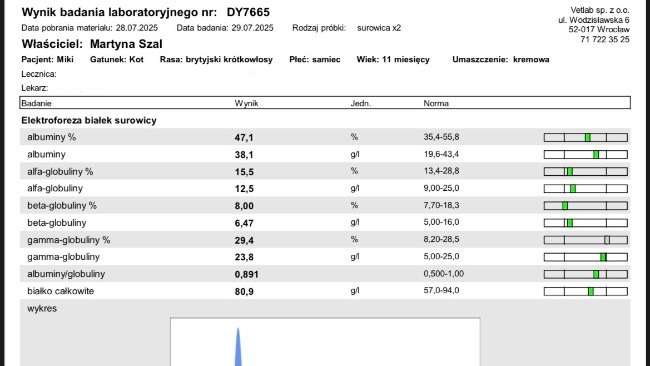Click the 52-017 Wrocław postal line
The width and height of the screenshot is (650, 366).
[x=599, y=29]
